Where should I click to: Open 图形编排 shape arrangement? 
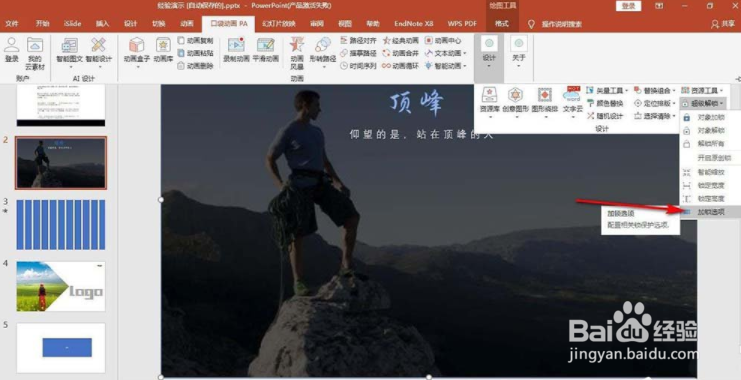click(x=545, y=102)
